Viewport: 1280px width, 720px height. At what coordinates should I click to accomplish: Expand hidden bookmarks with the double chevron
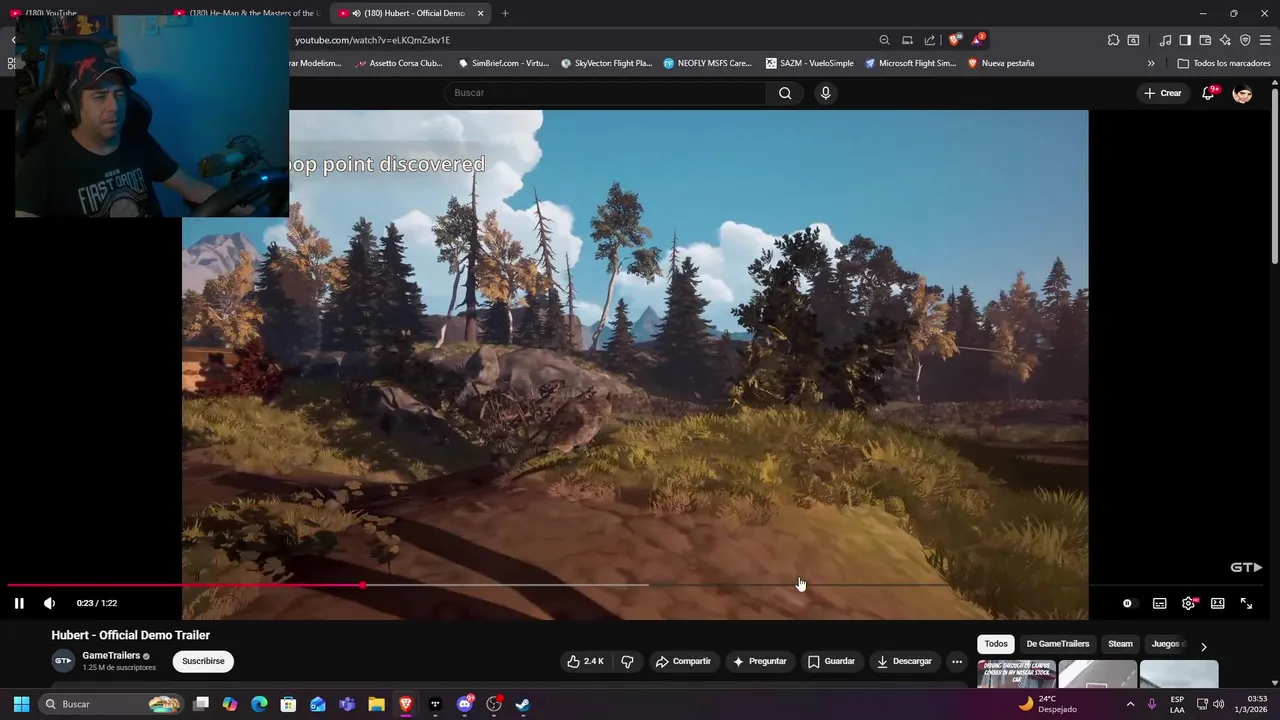pos(1151,63)
